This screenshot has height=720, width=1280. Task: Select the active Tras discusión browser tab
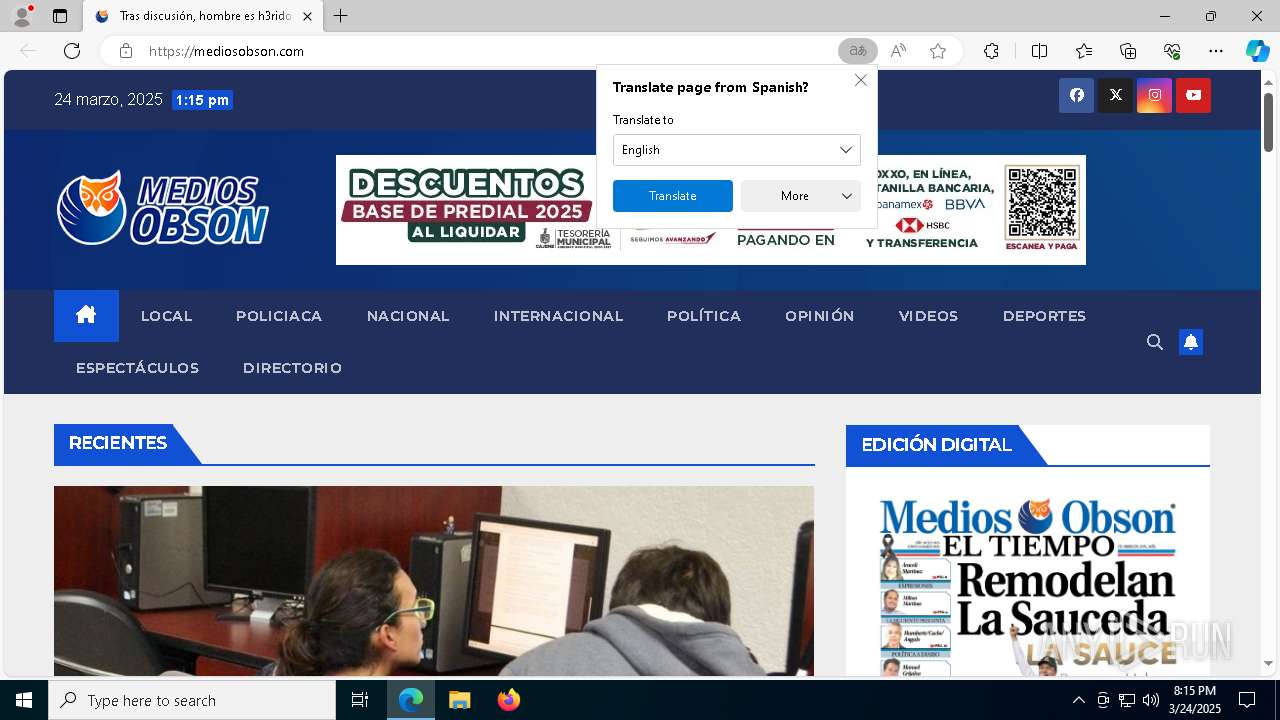204,17
